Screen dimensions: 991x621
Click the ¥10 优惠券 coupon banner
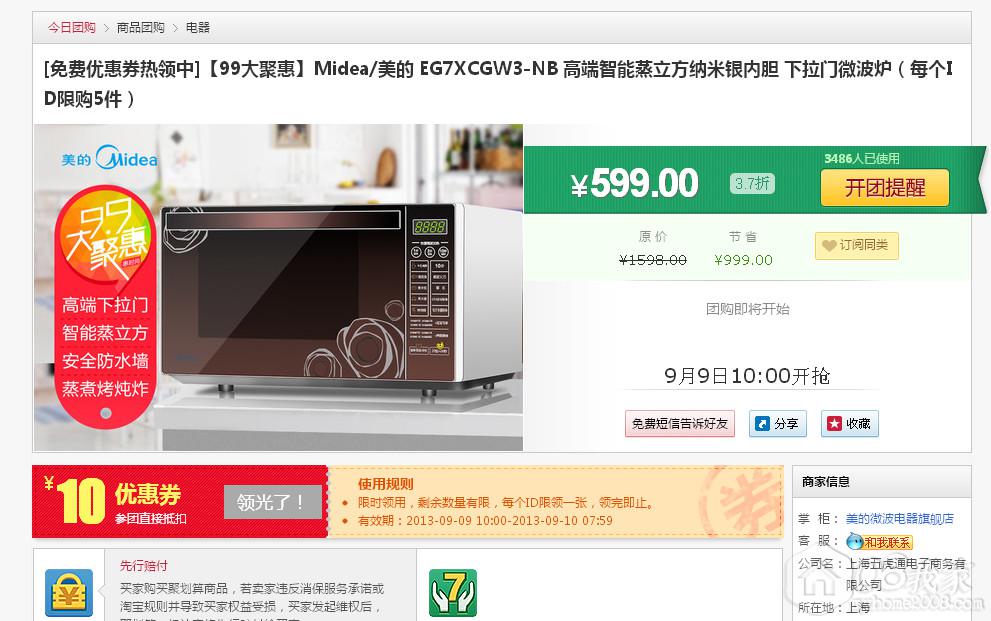pyautogui.click(x=179, y=502)
